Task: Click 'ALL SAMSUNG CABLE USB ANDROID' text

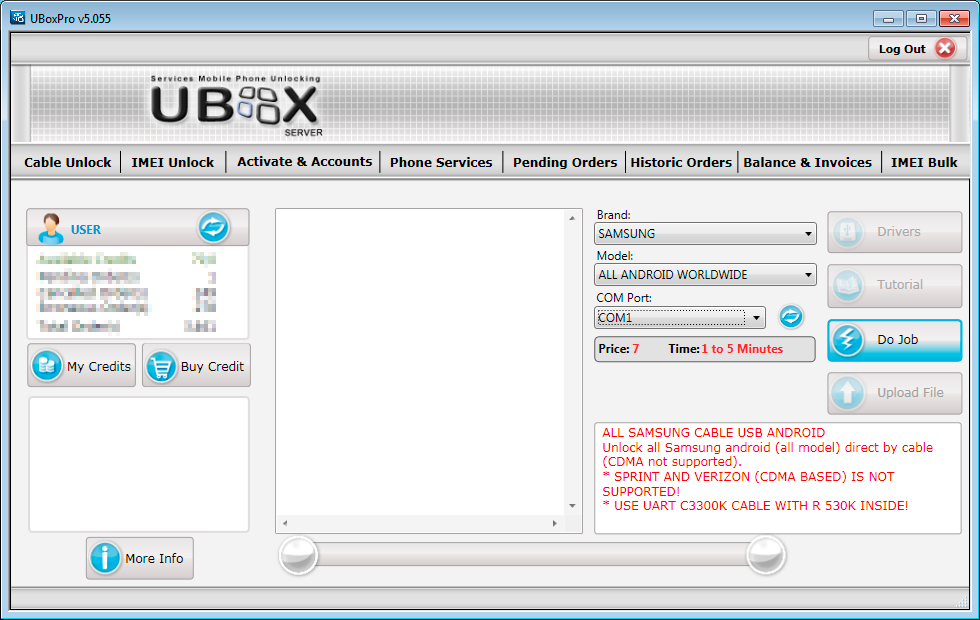Action: tap(713, 432)
